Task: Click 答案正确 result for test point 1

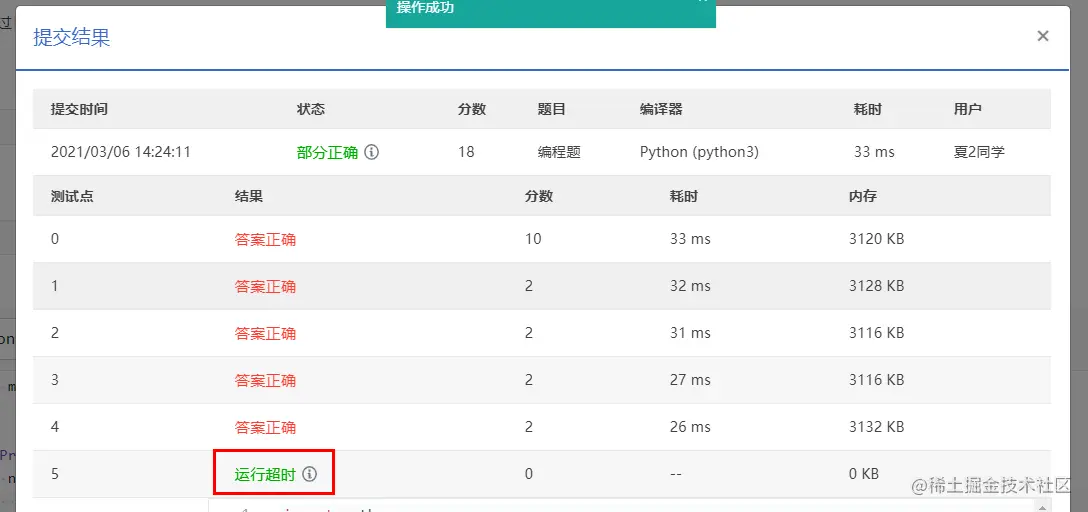Action: (265, 287)
